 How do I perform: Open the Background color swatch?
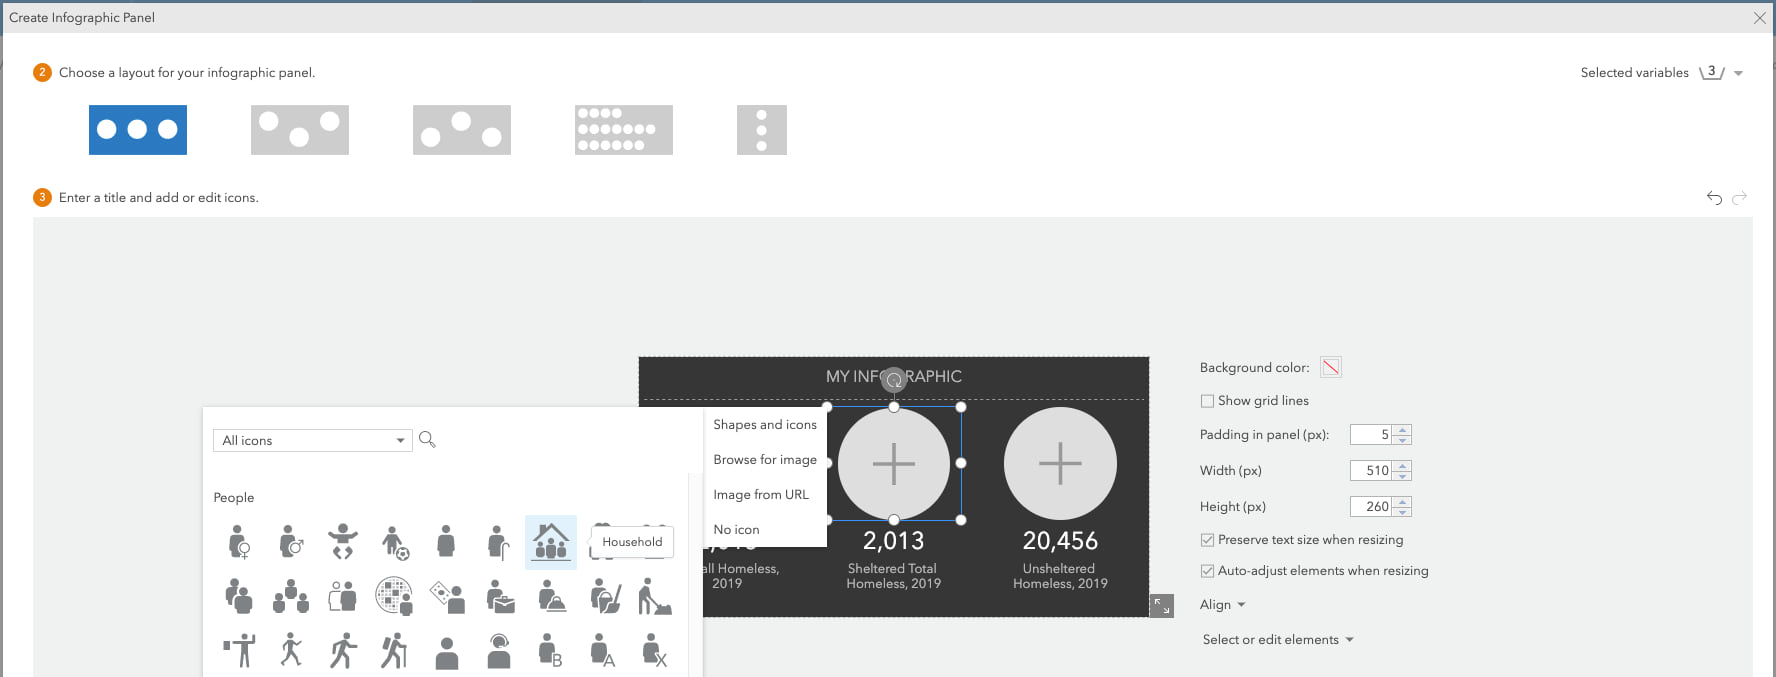1330,367
